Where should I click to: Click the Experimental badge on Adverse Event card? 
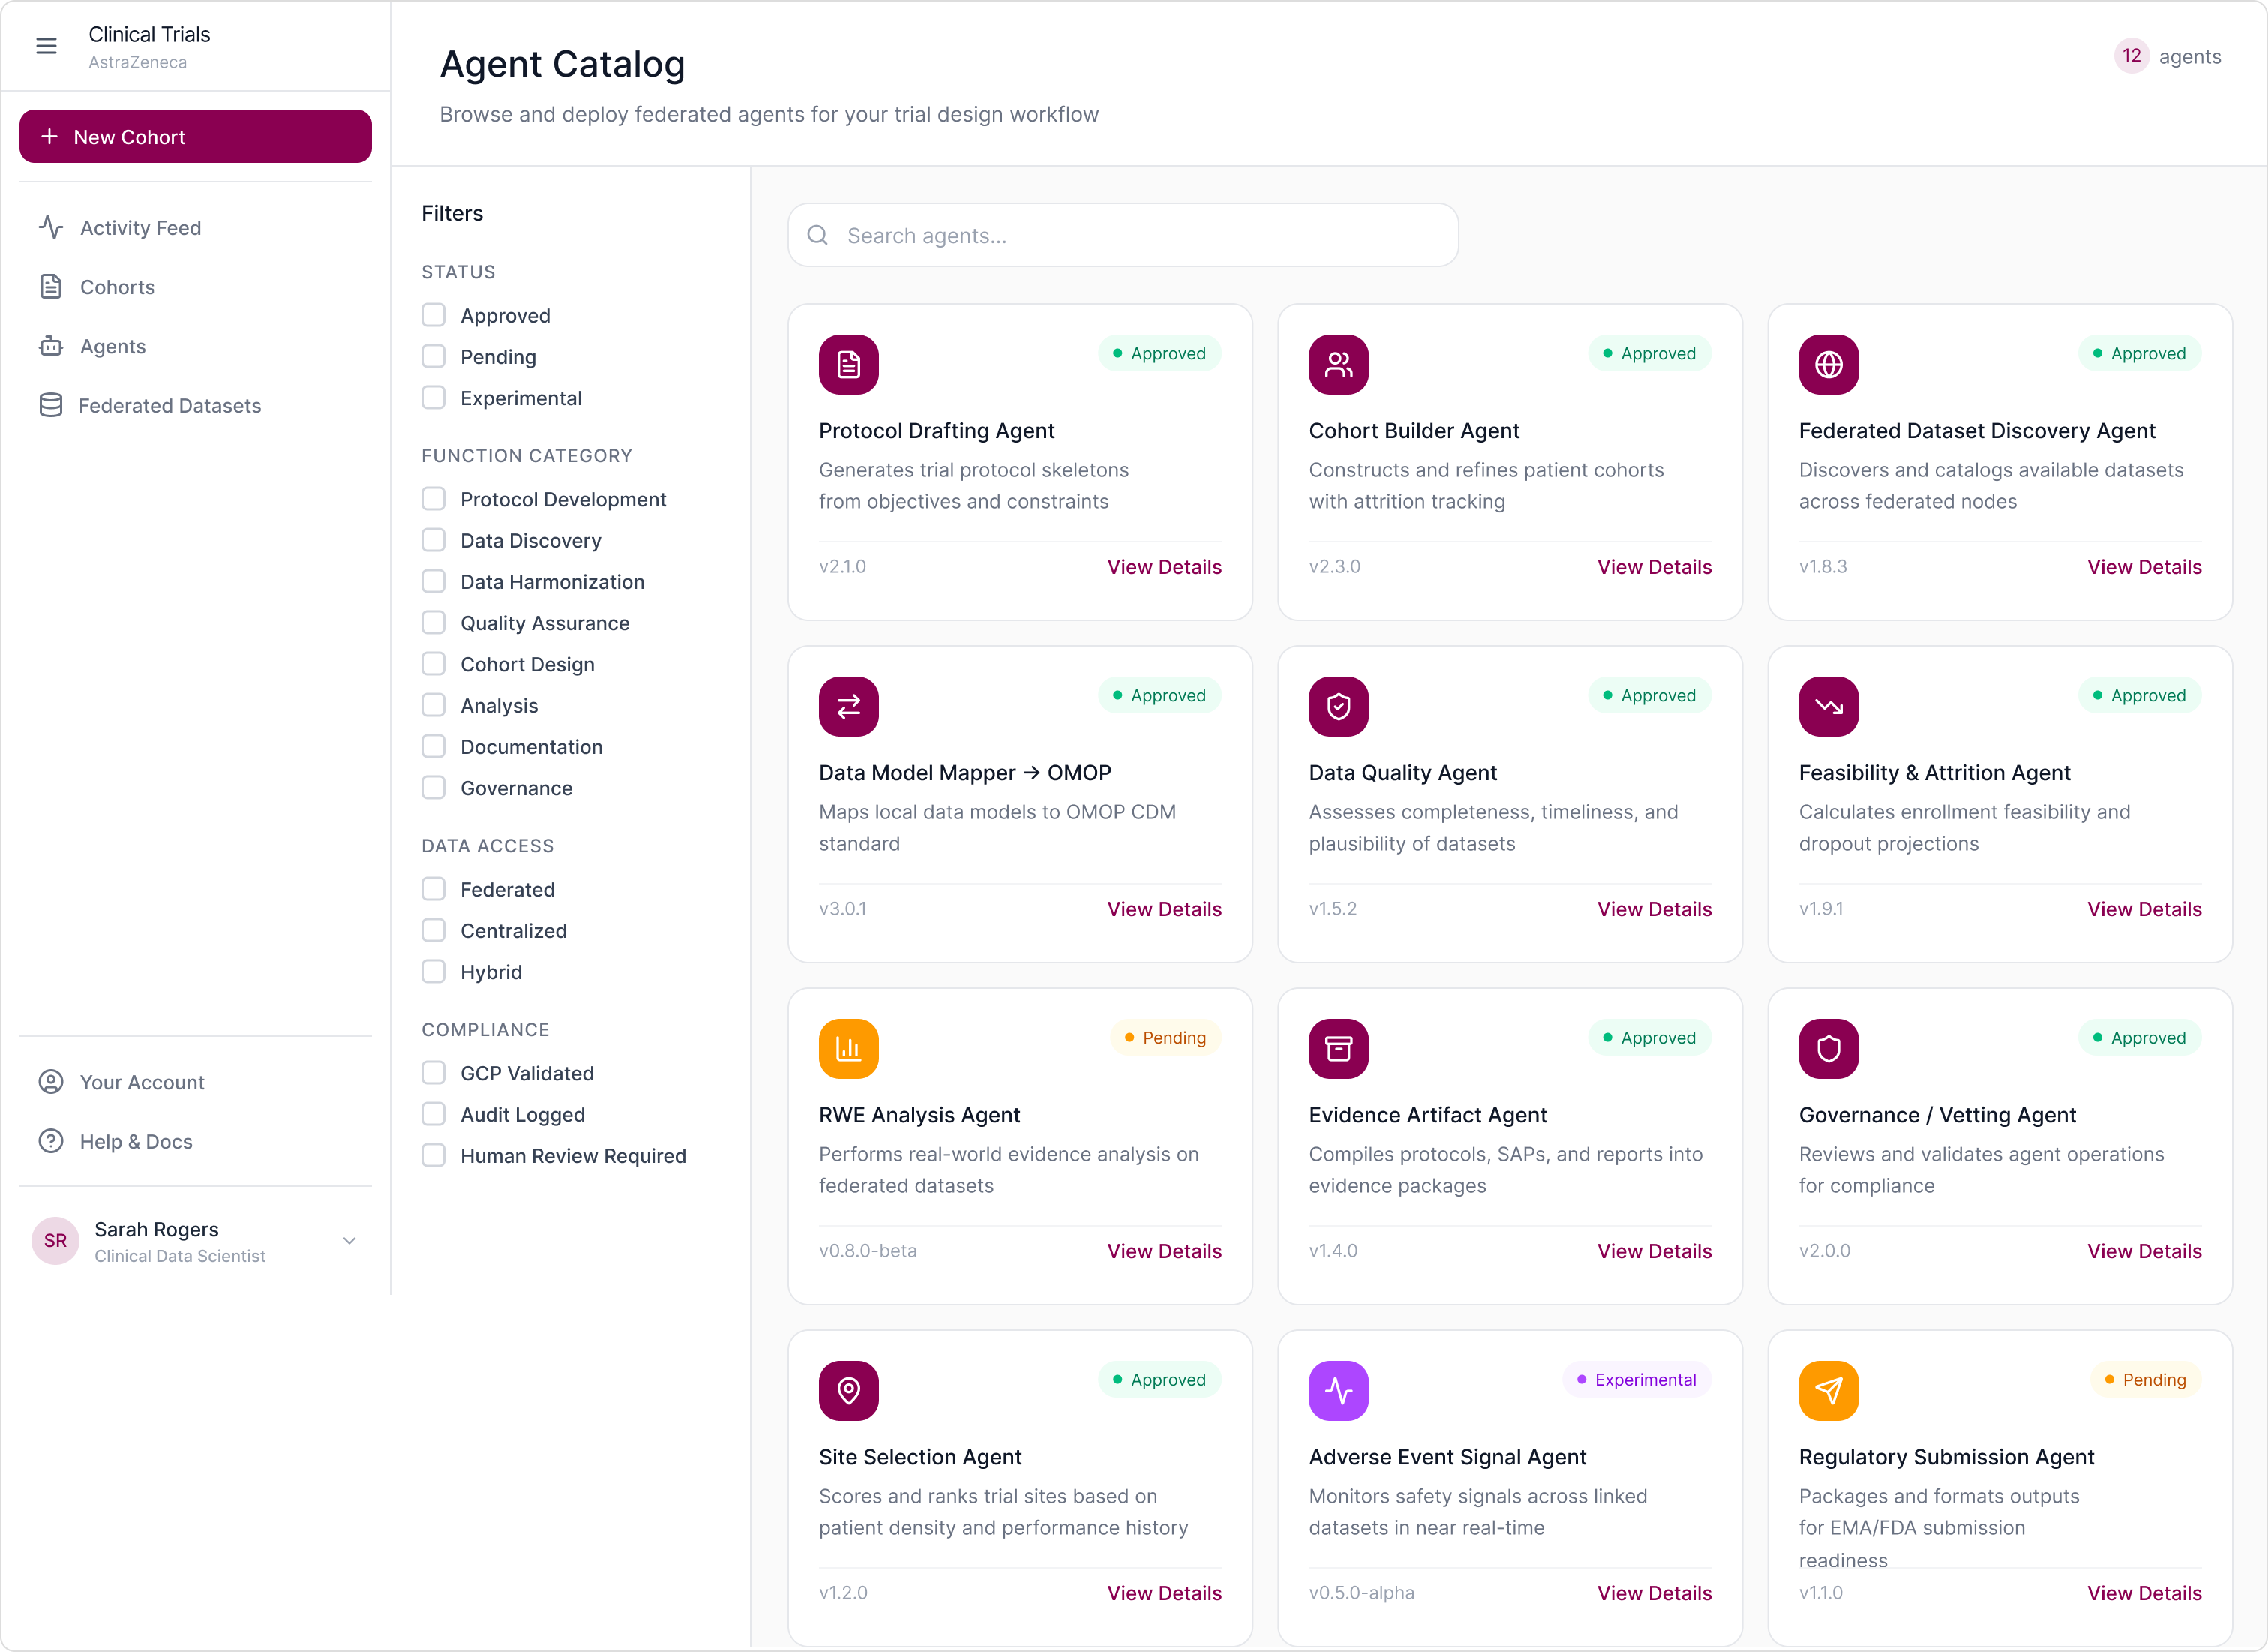1637,1380
